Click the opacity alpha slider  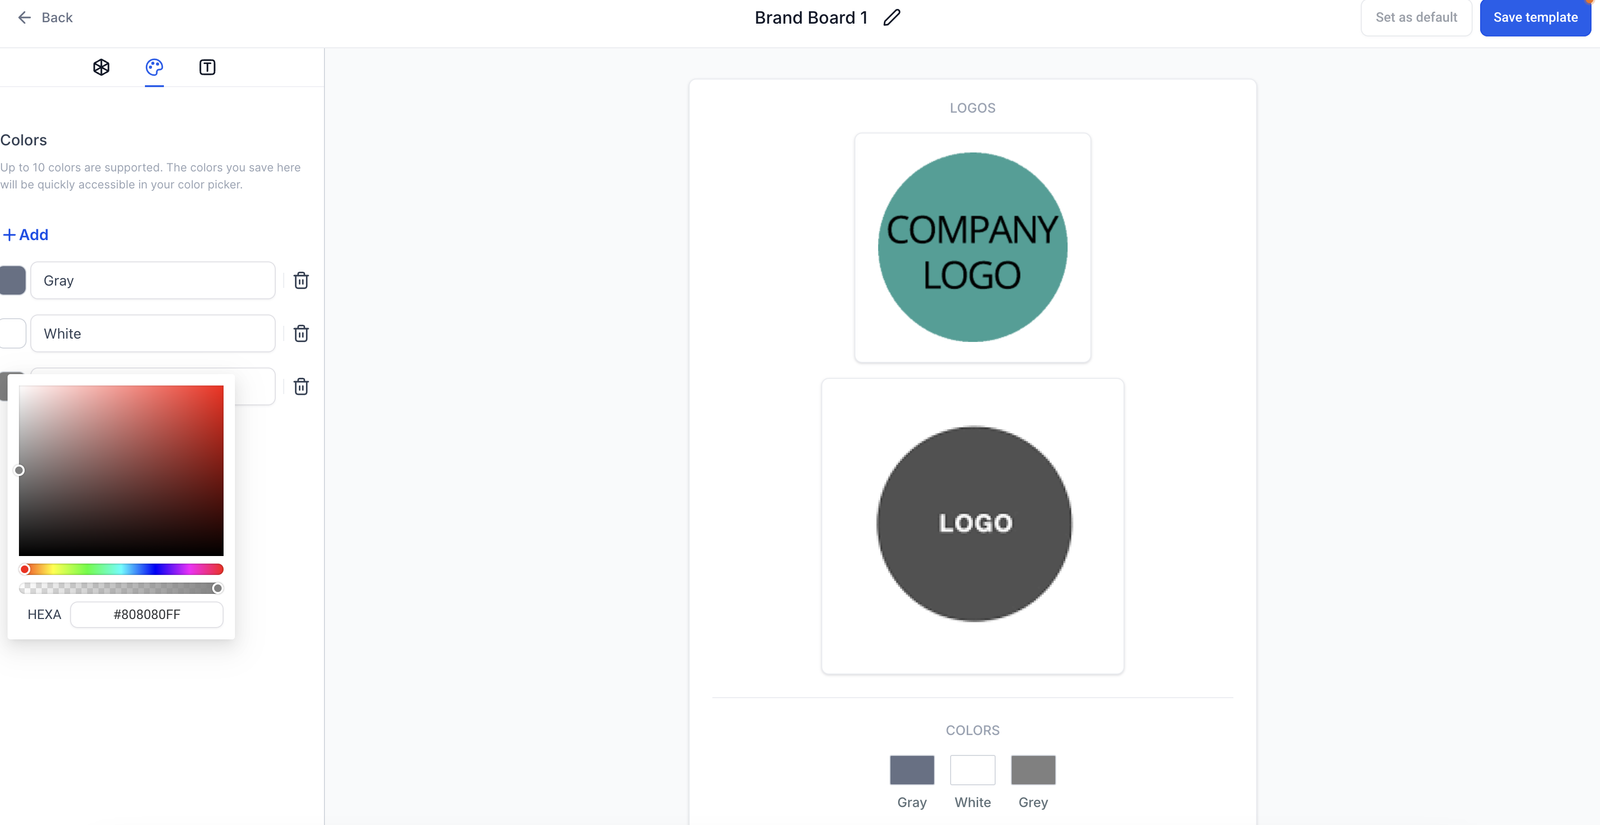point(121,588)
